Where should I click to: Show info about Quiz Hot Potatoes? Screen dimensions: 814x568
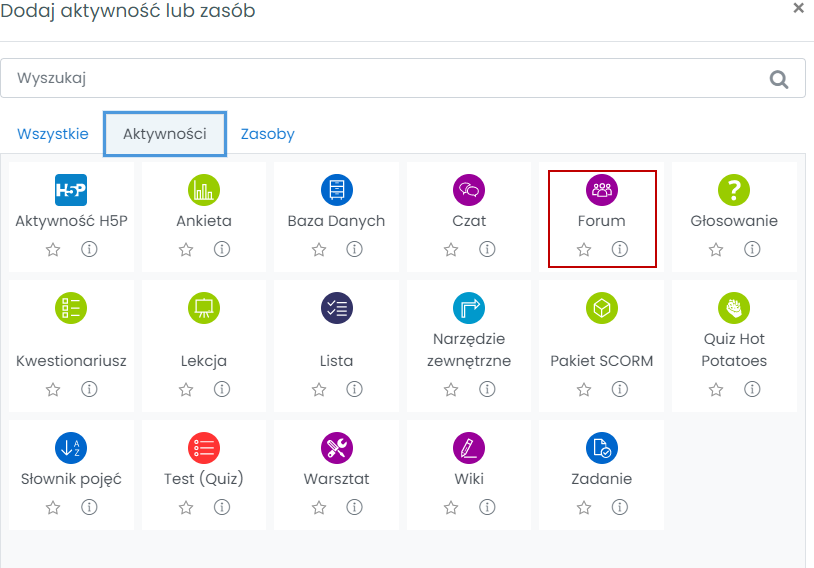(752, 389)
